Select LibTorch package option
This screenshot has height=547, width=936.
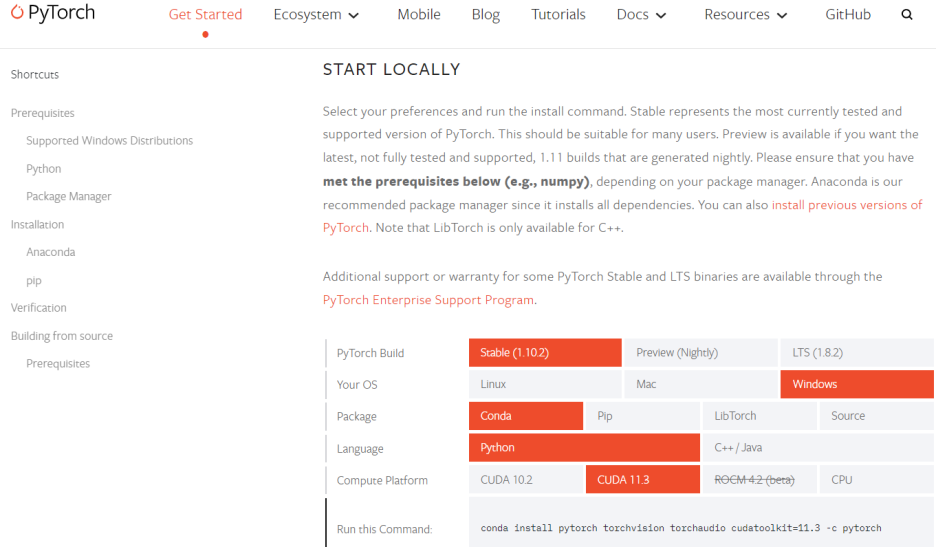pyautogui.click(x=759, y=416)
